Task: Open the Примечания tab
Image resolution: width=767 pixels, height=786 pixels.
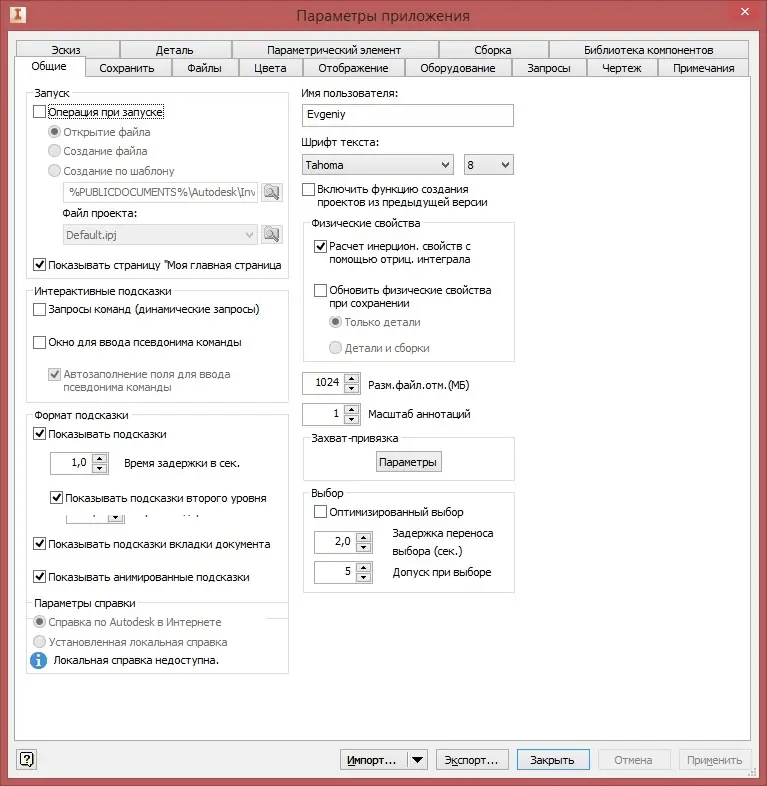Action: point(704,68)
